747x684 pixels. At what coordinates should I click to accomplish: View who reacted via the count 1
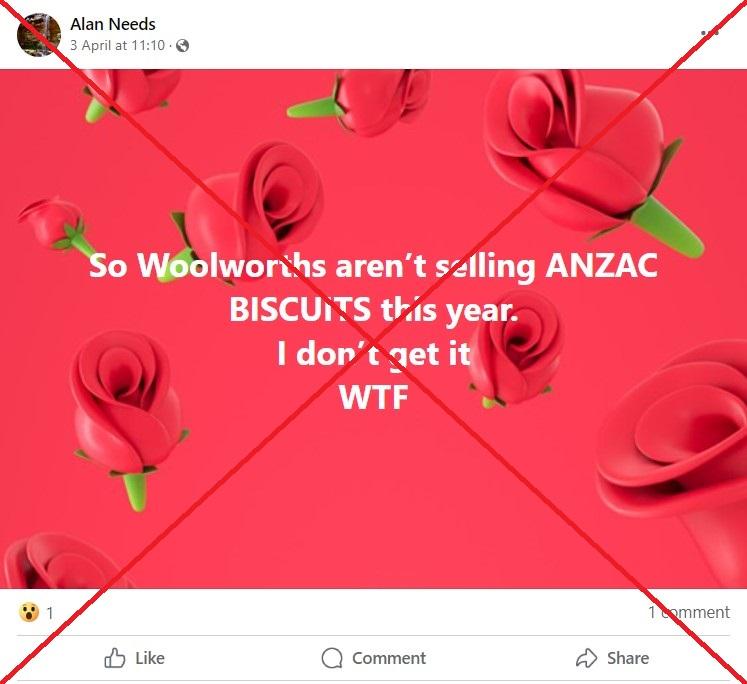point(50,613)
